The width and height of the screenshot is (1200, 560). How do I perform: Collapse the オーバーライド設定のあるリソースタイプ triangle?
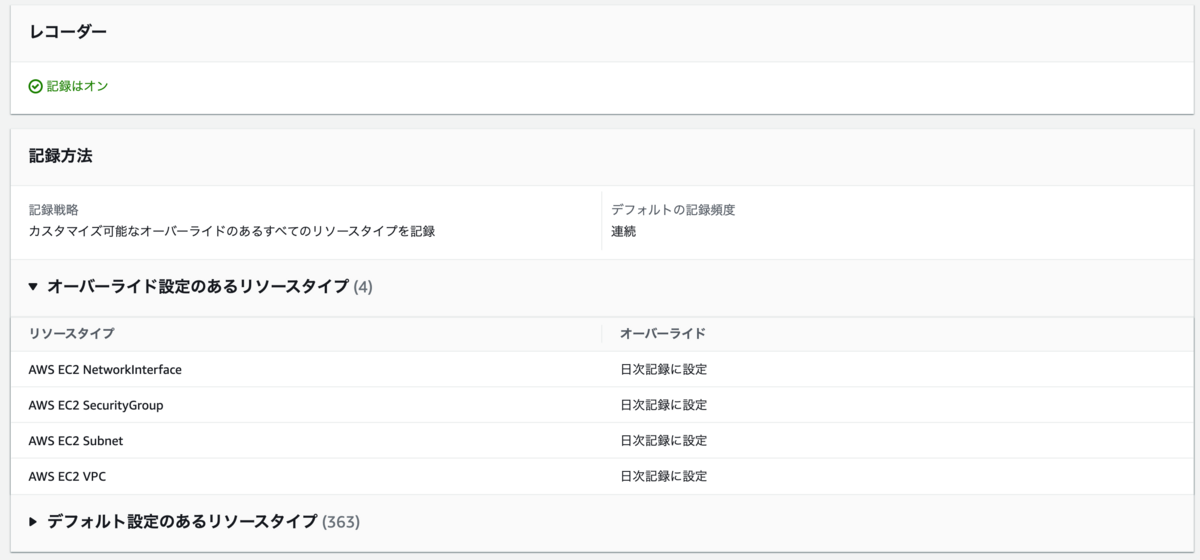coord(33,287)
